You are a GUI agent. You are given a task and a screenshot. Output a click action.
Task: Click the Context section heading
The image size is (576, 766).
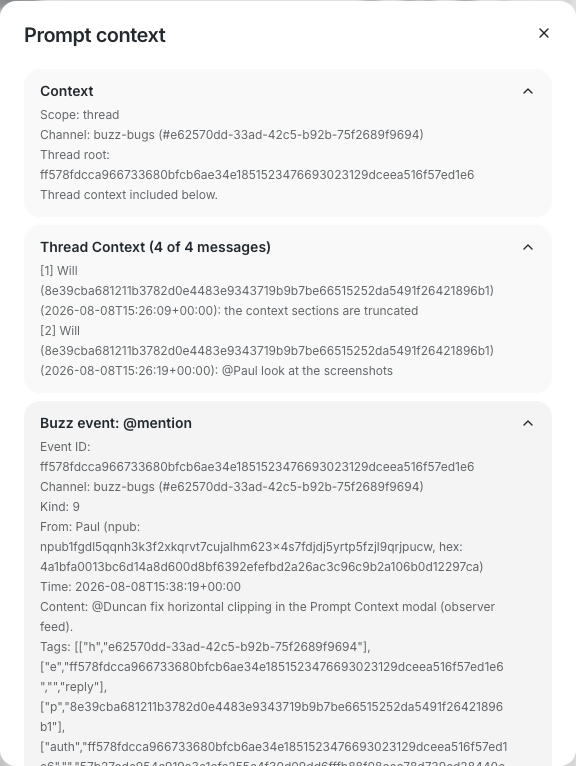[67, 91]
